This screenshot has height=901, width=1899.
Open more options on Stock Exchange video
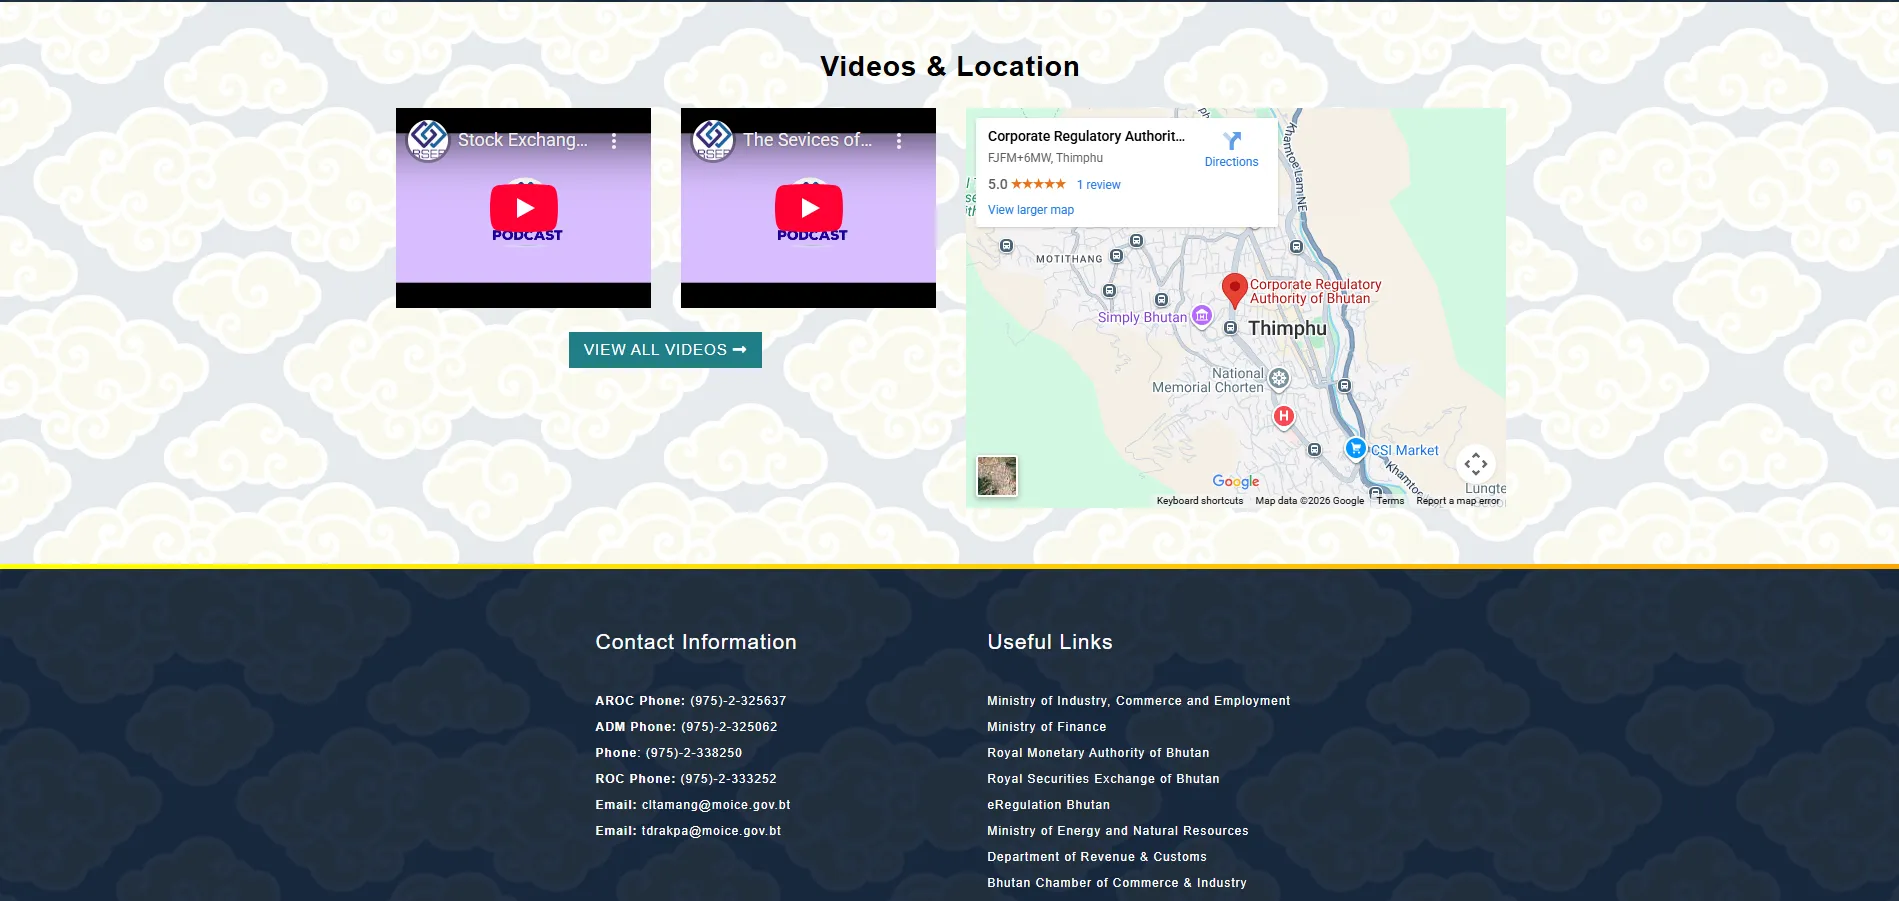click(614, 141)
